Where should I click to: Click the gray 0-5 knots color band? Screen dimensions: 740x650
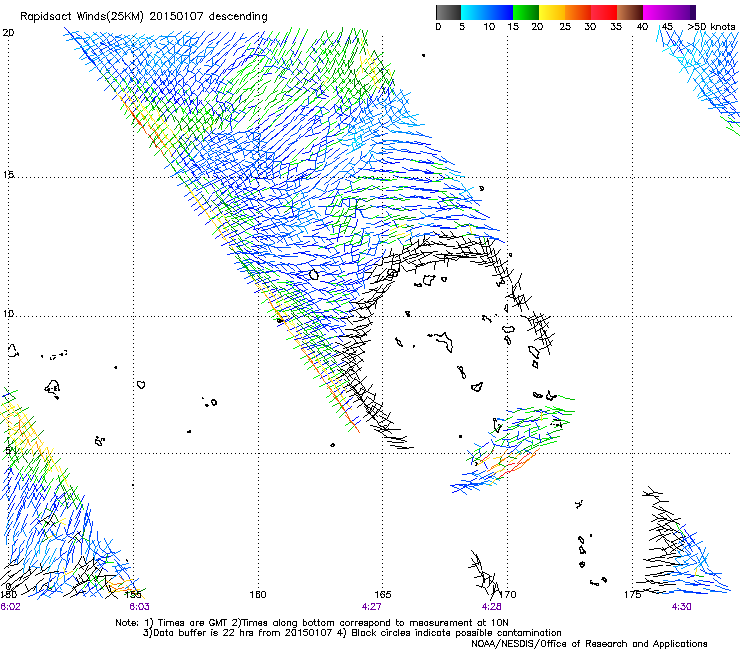448,12
